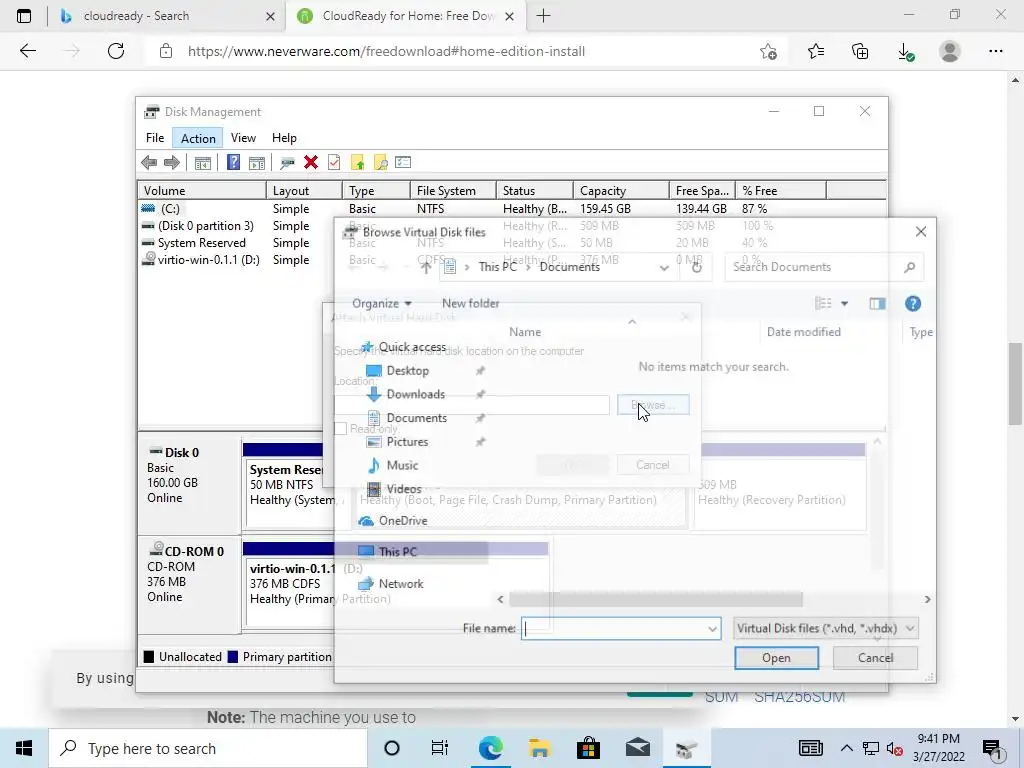Open the Action menu

pyautogui.click(x=198, y=138)
